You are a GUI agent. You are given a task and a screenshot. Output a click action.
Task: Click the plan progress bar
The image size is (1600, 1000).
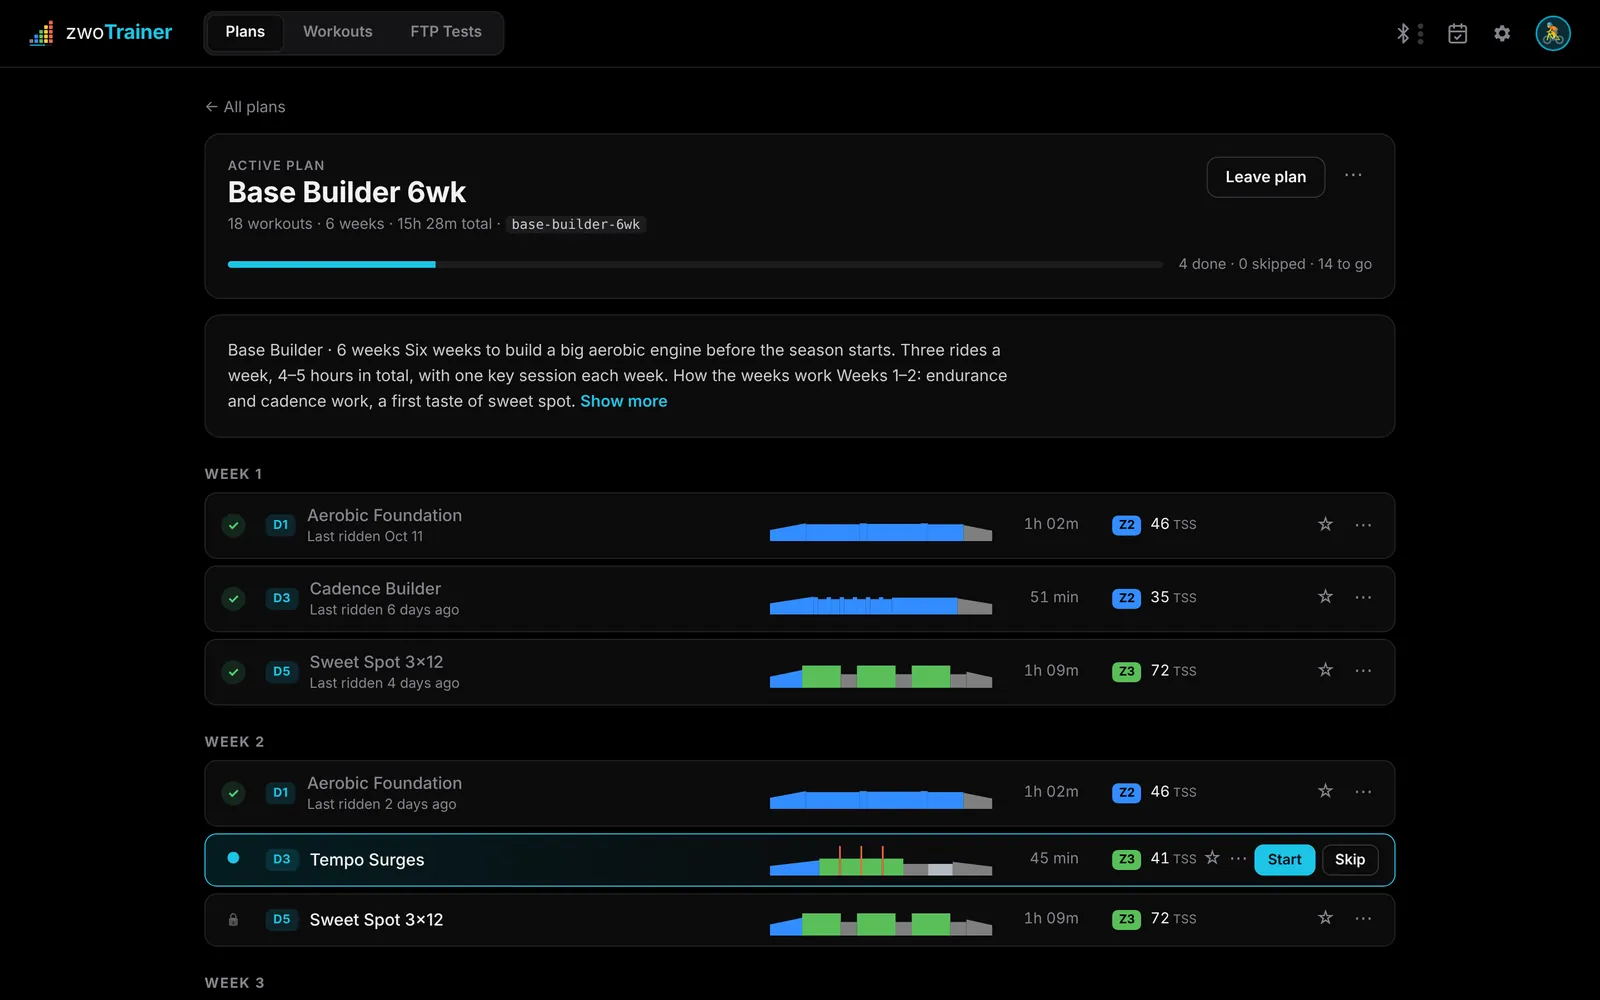695,264
